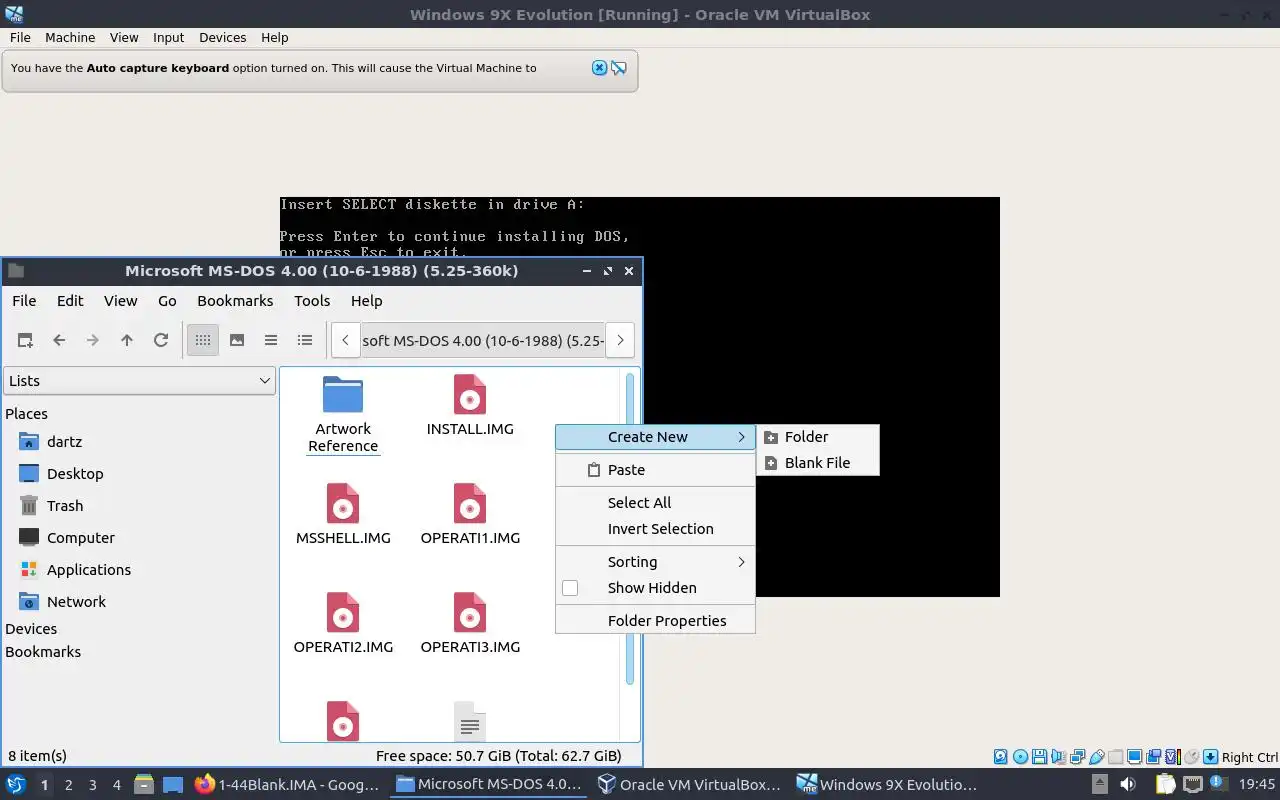Go up to parent folder

coord(127,340)
